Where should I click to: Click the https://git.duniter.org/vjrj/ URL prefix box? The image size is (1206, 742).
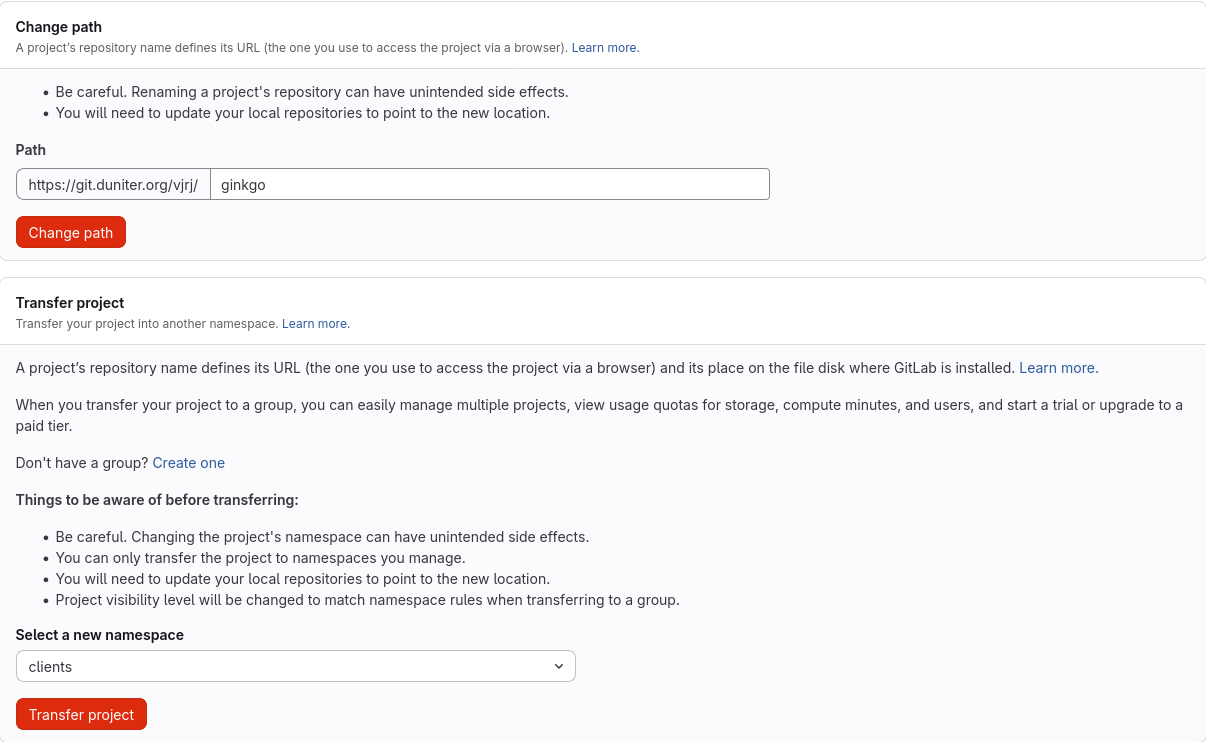pyautogui.click(x=113, y=184)
